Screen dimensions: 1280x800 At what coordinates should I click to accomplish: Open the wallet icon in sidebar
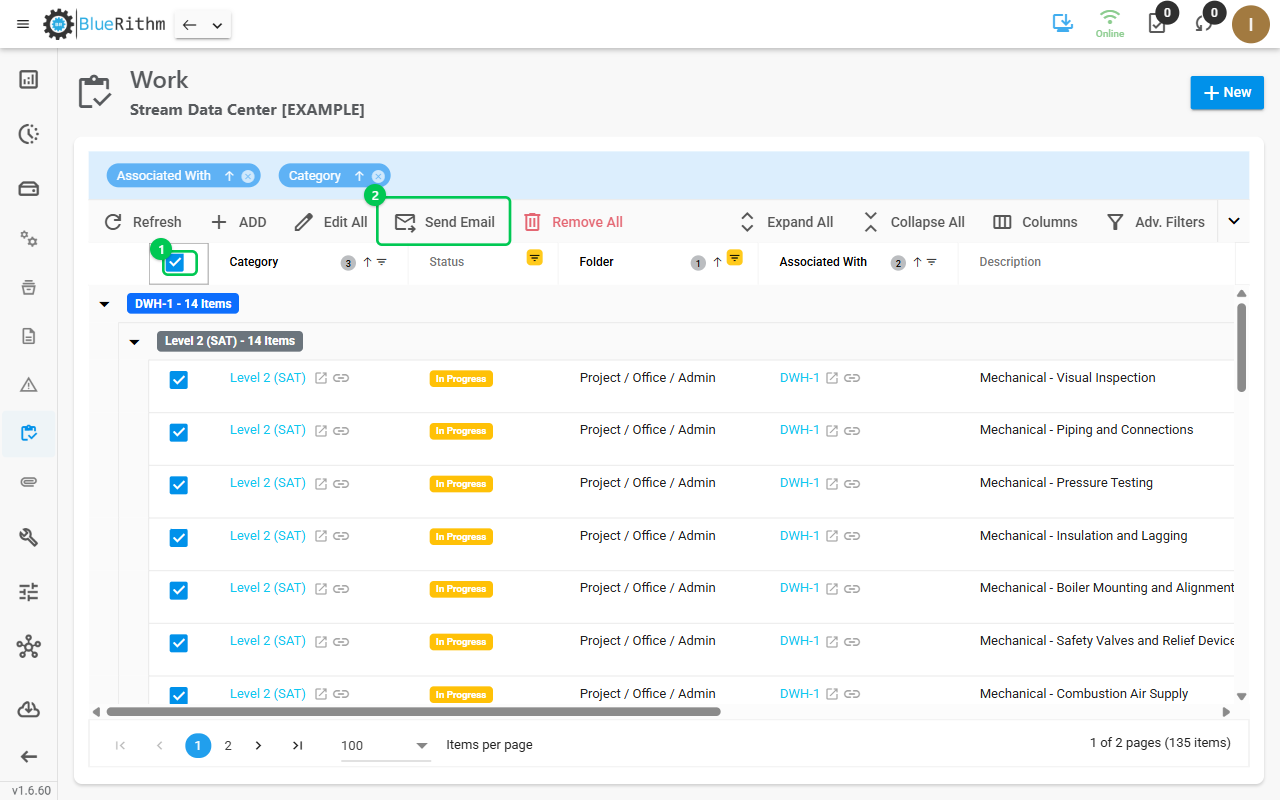pyautogui.click(x=29, y=189)
